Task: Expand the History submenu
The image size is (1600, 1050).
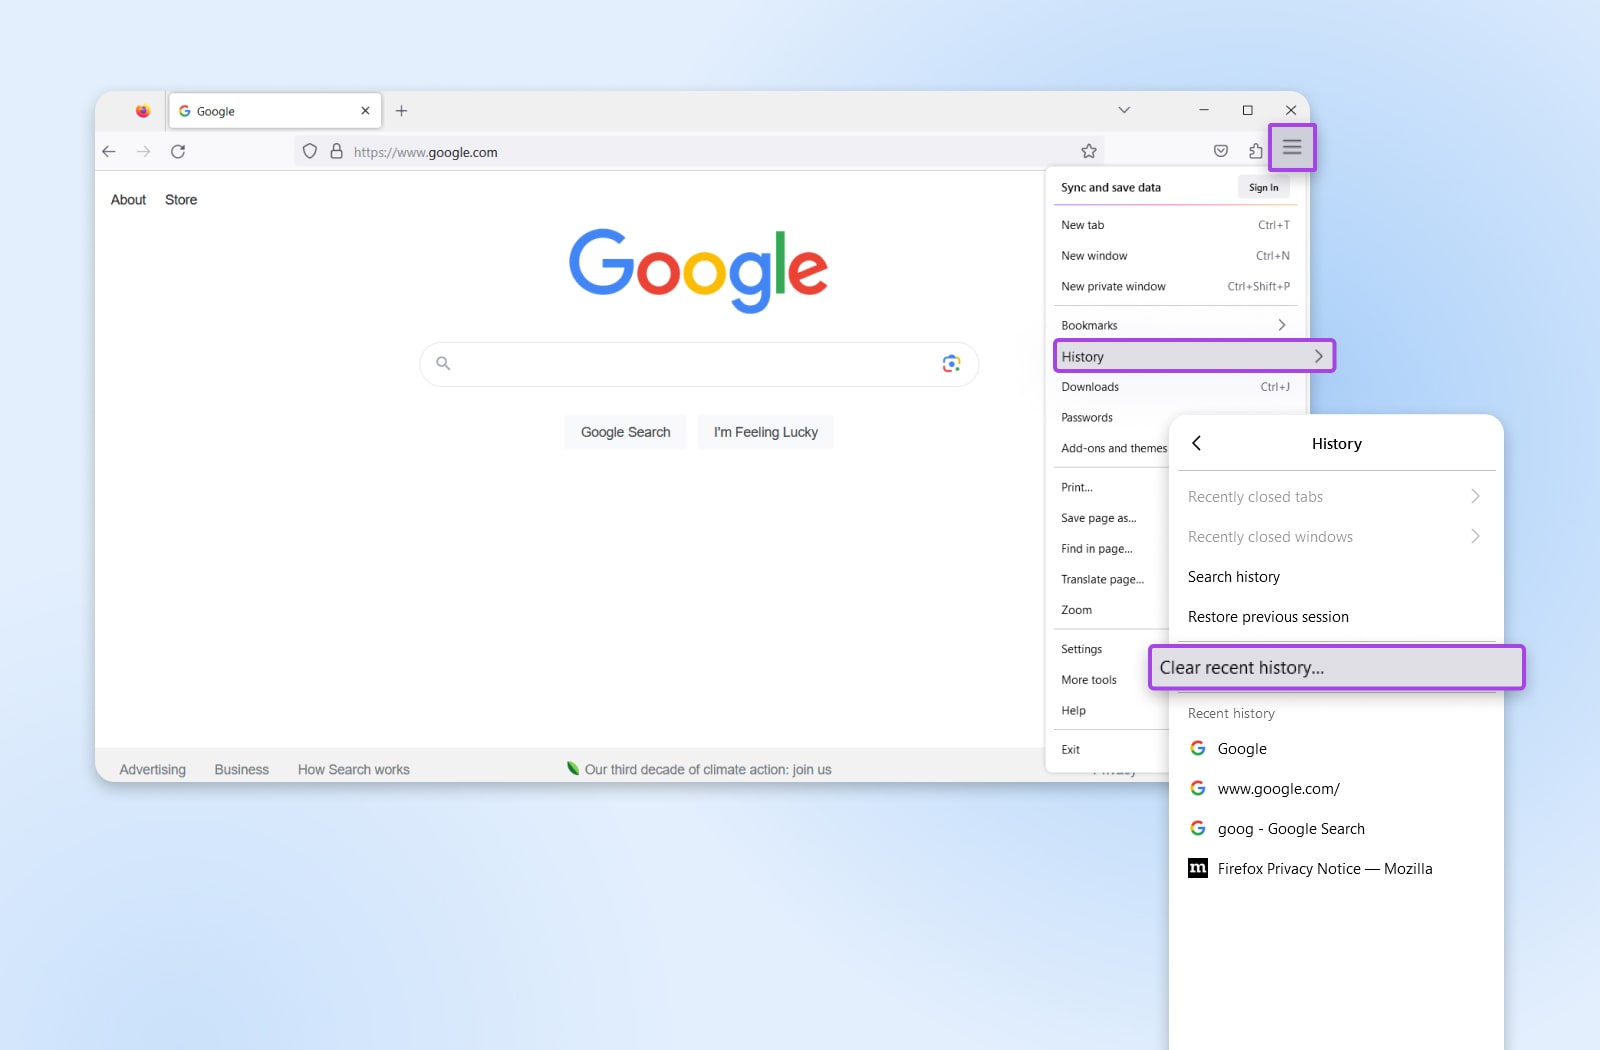Action: point(1194,356)
